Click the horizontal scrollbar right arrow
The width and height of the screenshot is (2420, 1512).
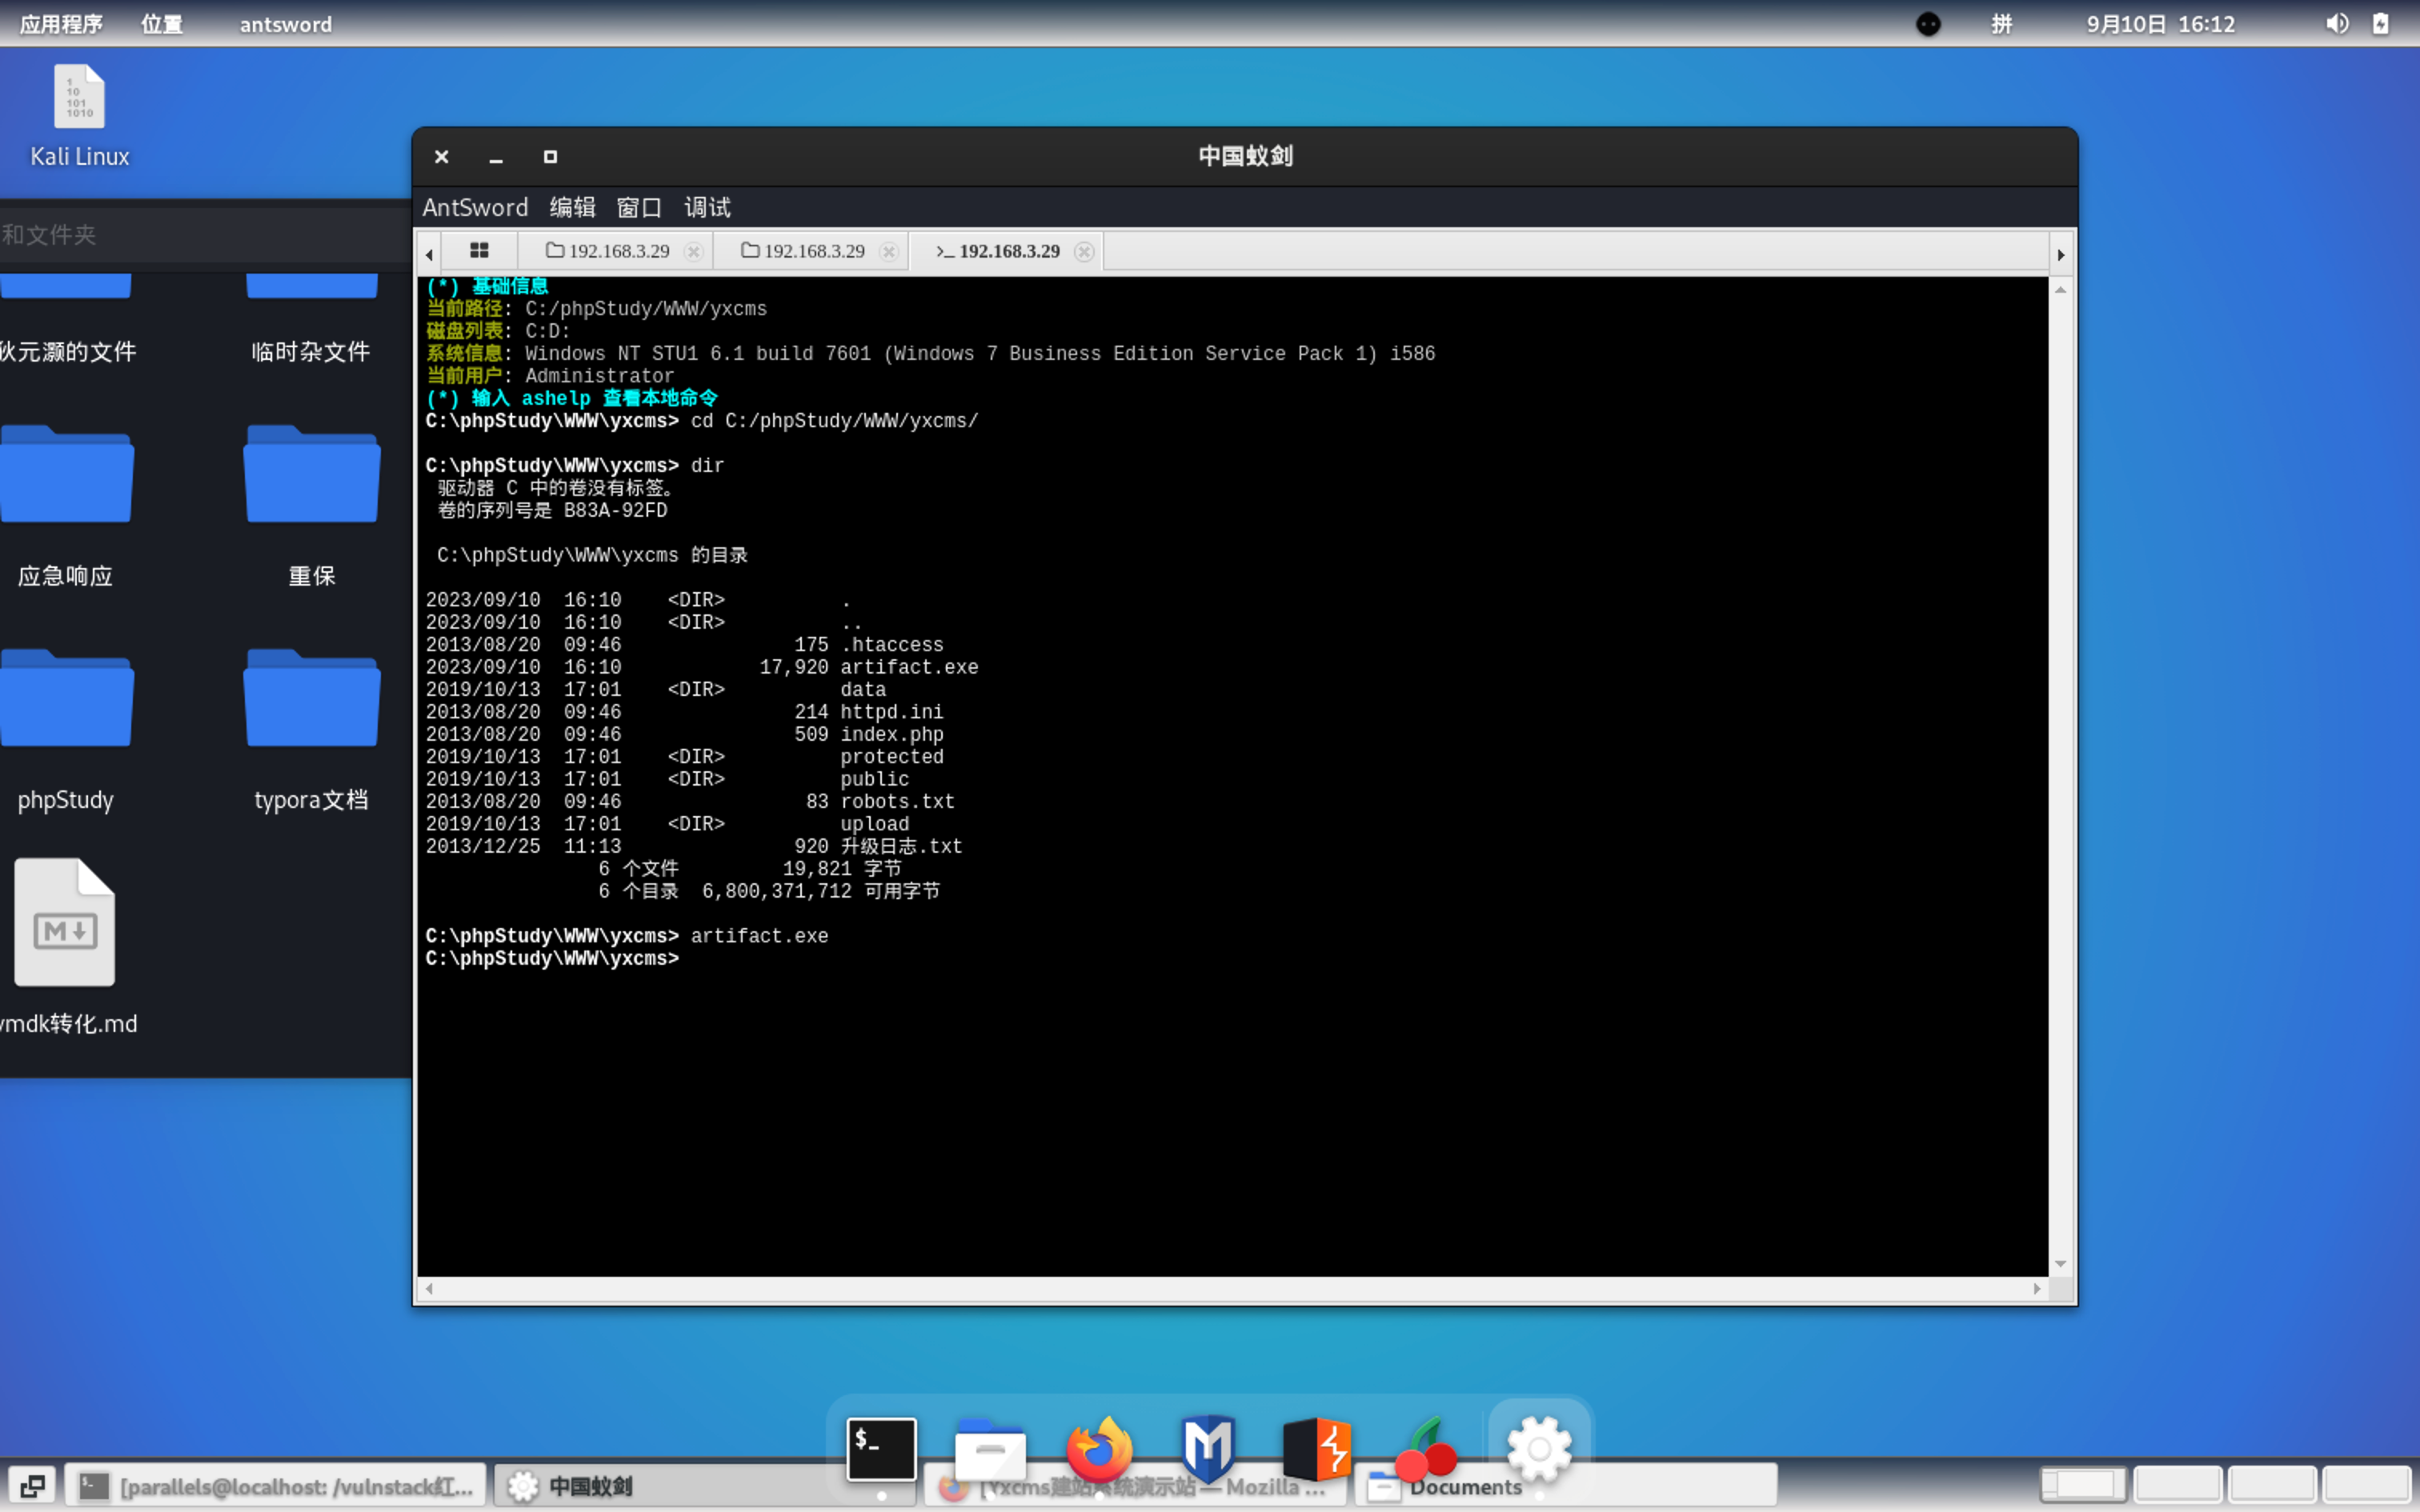click(2037, 1289)
